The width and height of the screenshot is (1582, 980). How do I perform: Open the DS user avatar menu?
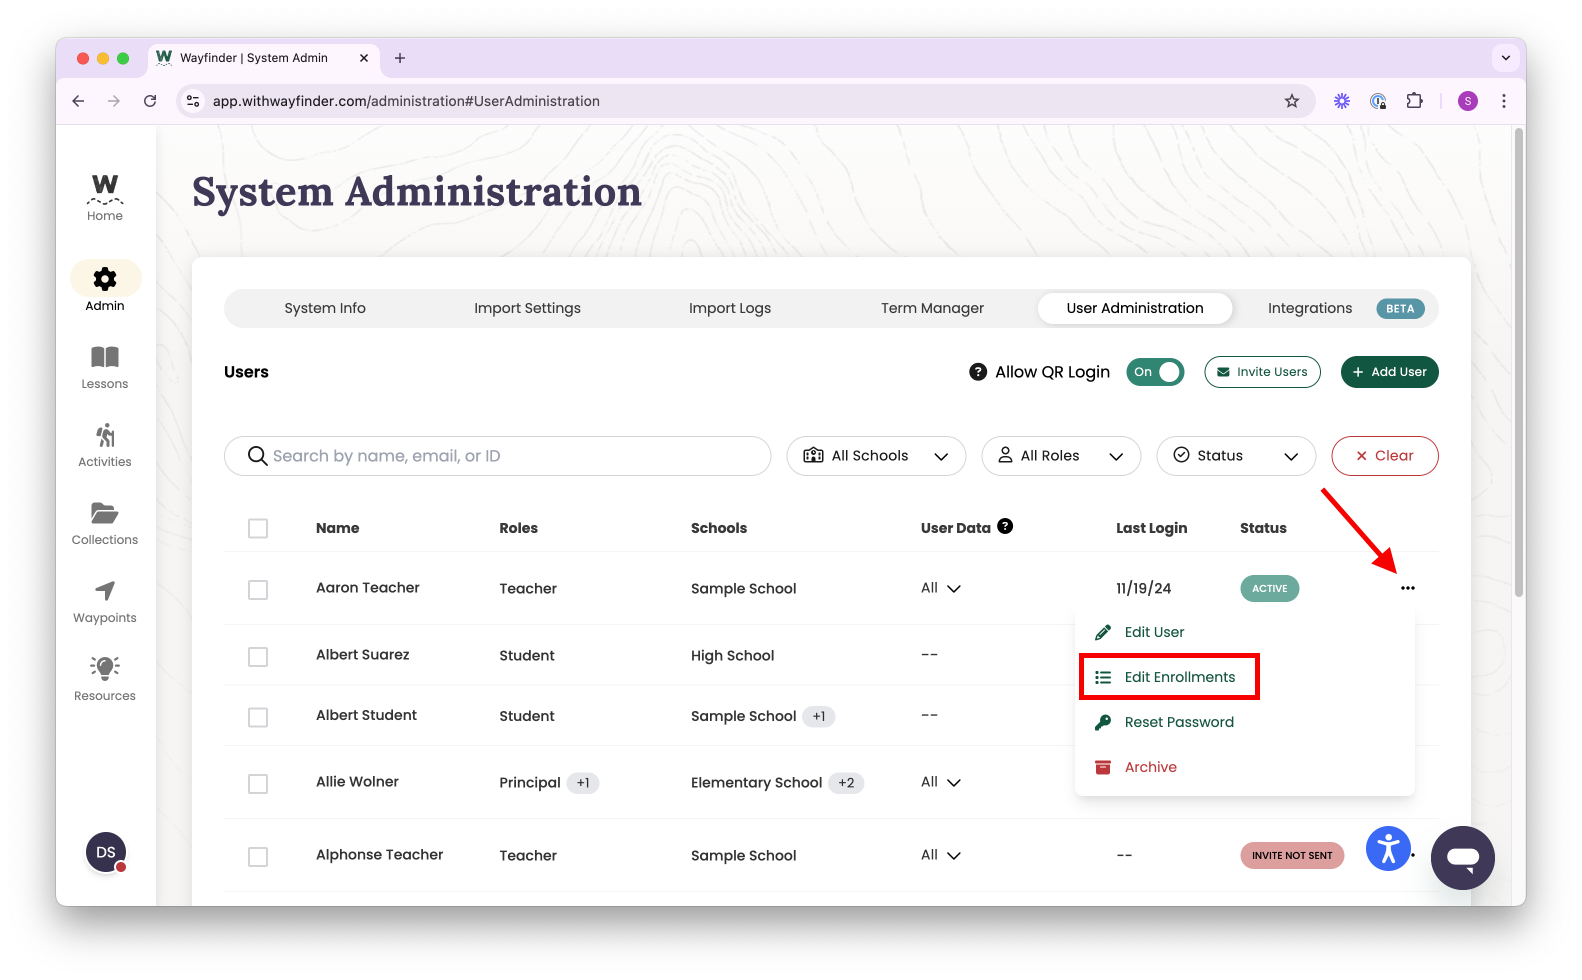click(x=106, y=852)
